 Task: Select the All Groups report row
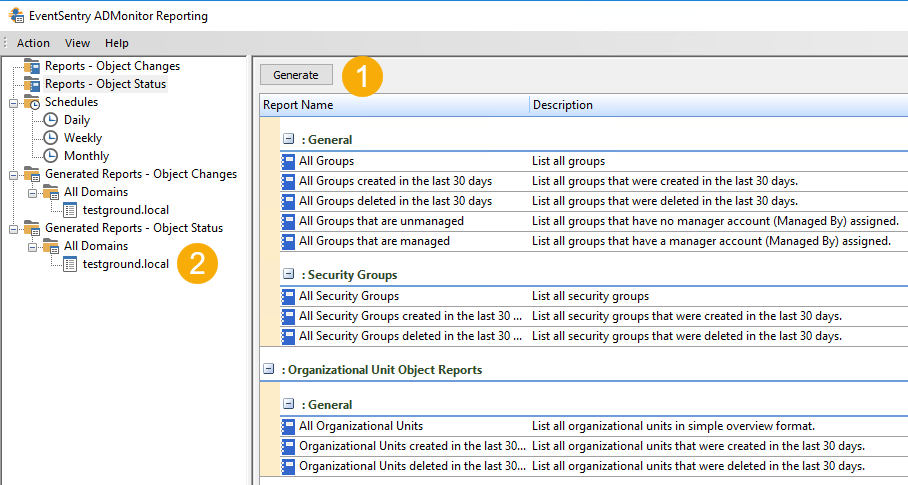tap(594, 161)
